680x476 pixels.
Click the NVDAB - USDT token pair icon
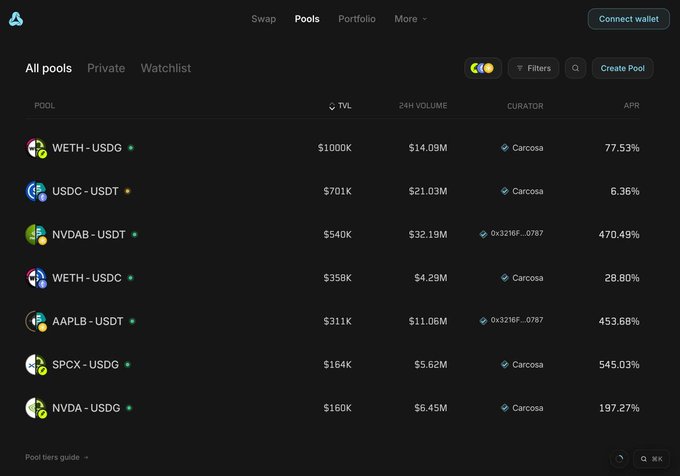pyautogui.click(x=36, y=235)
